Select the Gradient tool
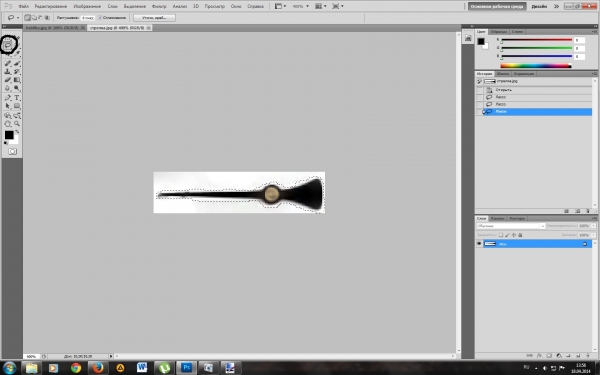Screen dimensions: 600x375 pyautogui.click(x=17, y=80)
